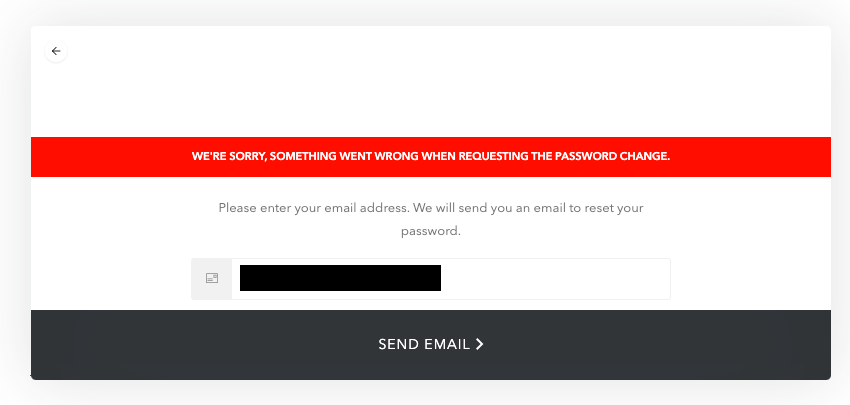The height and width of the screenshot is (405, 850).
Task: Return to the previous screen via left arrow
Action: [56, 51]
